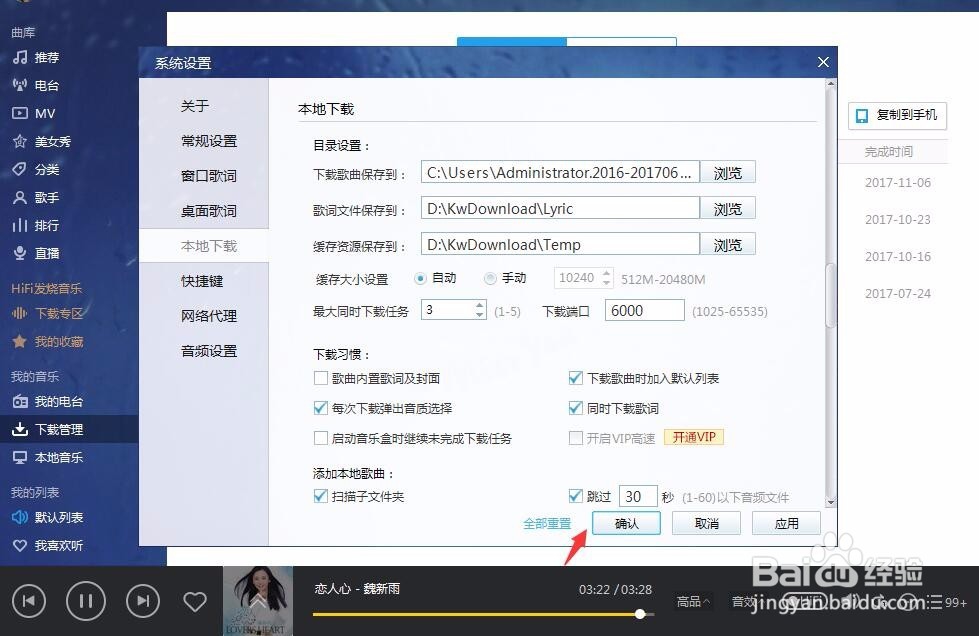Screen dimensions: 979x636
Task: Uncheck 扫描子文件夹
Action: click(x=321, y=496)
